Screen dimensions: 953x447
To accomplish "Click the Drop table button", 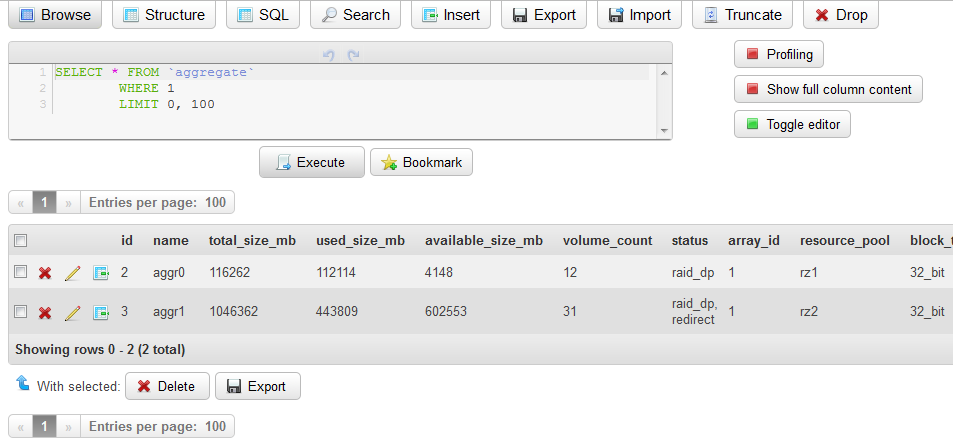I will [x=841, y=15].
